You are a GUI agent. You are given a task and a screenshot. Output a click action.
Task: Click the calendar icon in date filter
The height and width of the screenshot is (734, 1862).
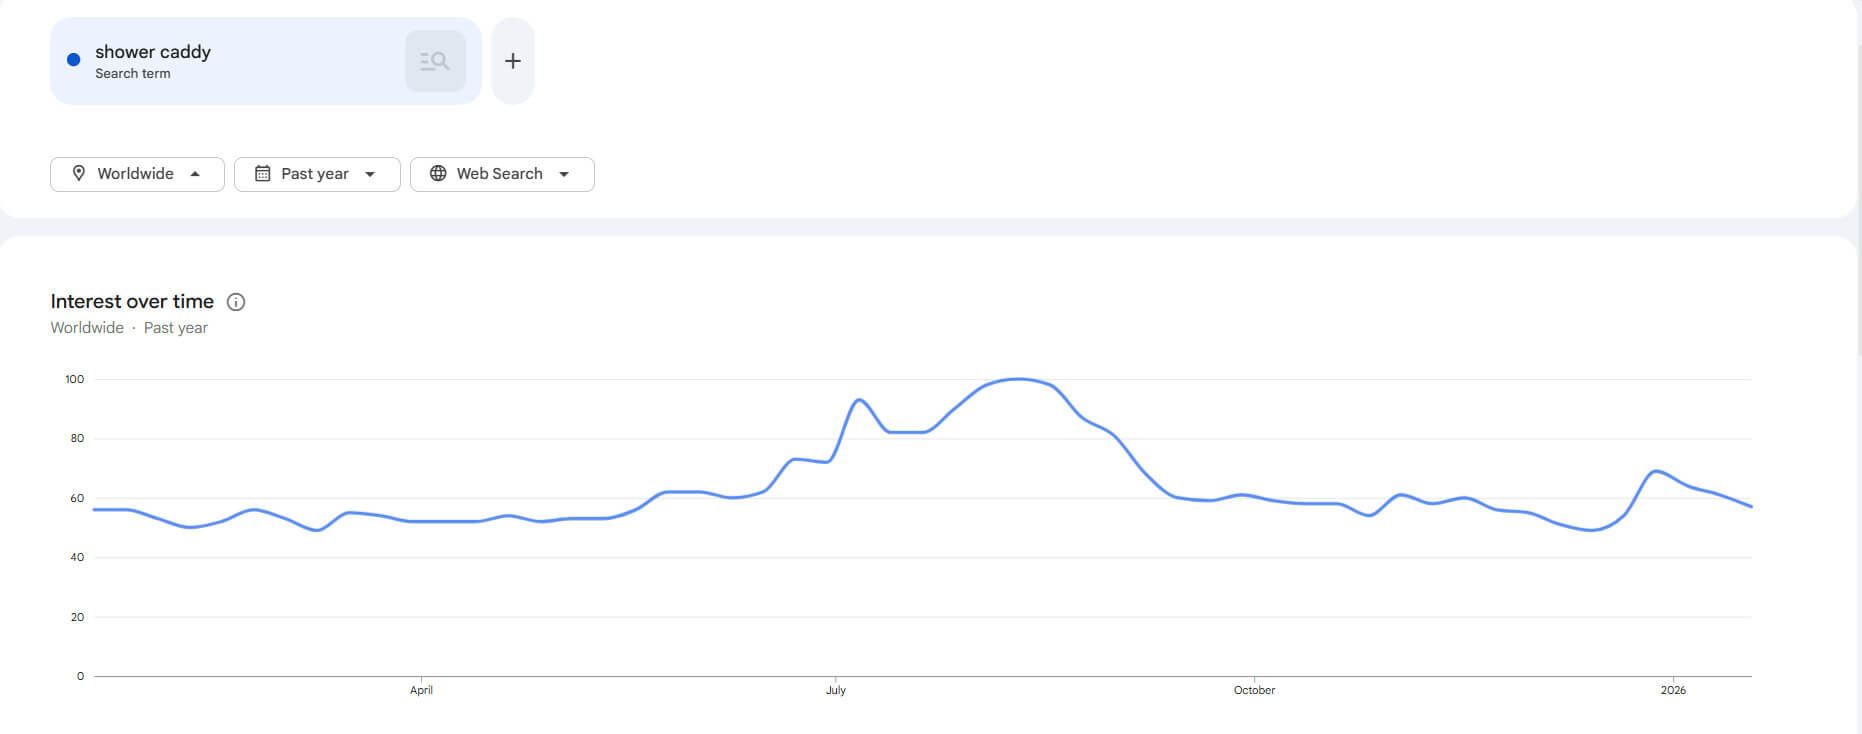pos(263,173)
